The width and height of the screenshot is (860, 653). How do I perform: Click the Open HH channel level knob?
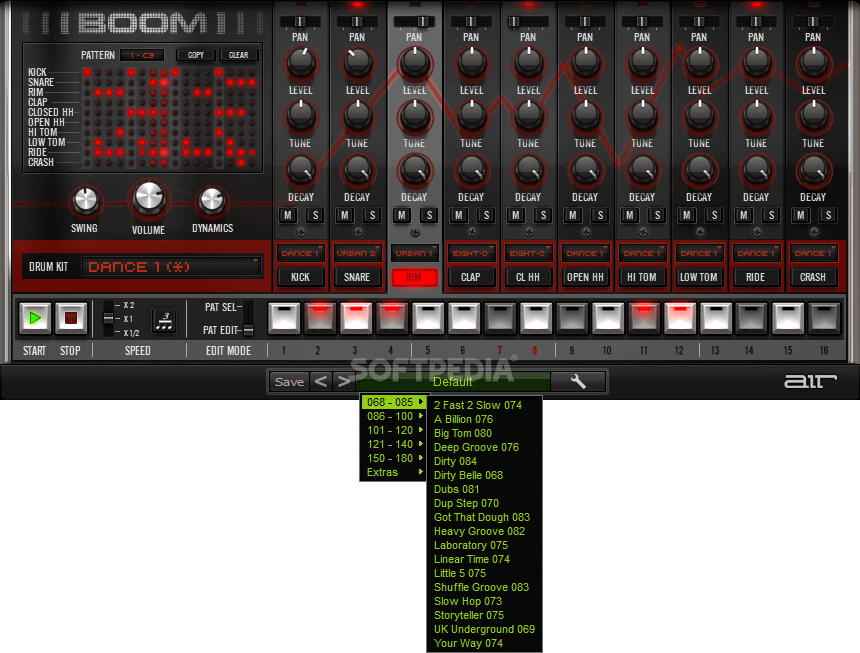click(x=585, y=63)
